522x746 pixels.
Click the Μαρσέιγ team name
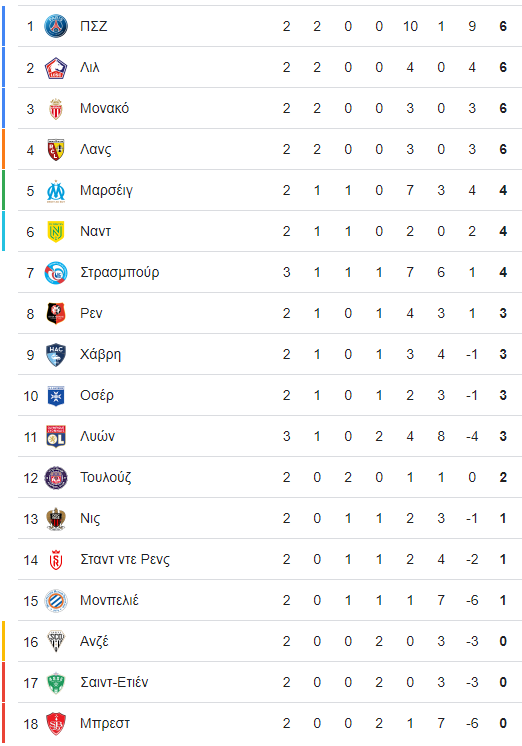click(x=107, y=191)
